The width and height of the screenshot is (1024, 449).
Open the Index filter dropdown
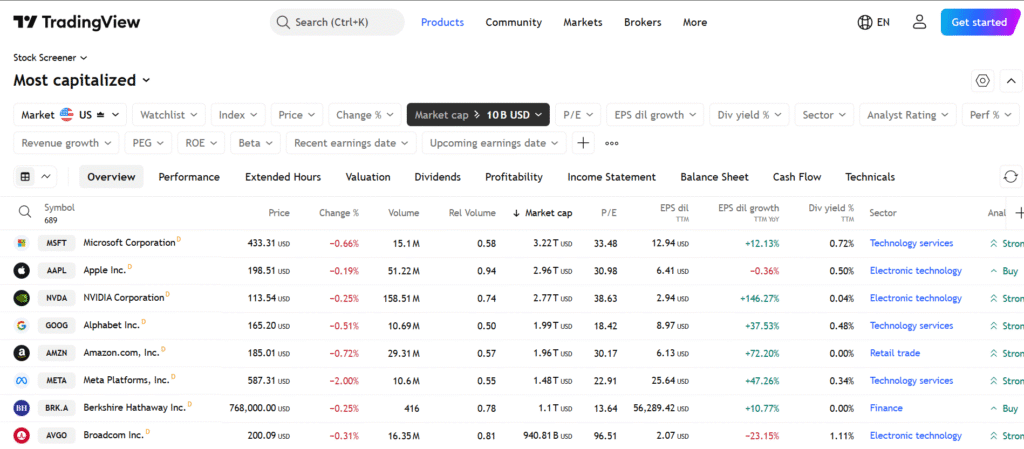(238, 115)
